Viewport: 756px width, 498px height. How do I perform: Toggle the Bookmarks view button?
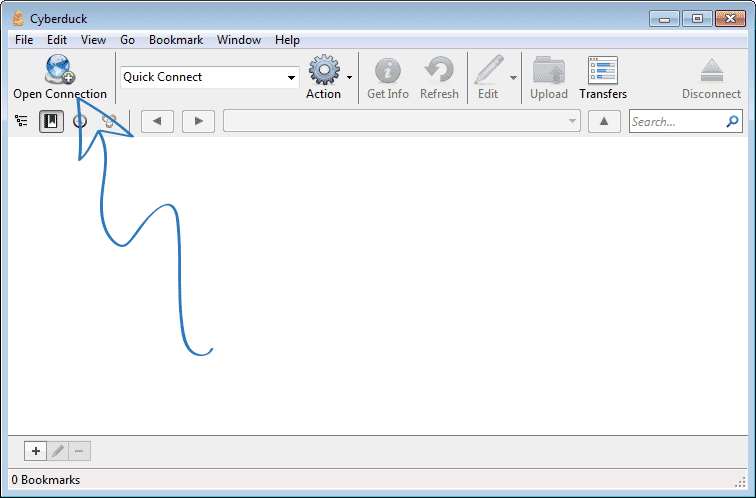click(x=51, y=121)
